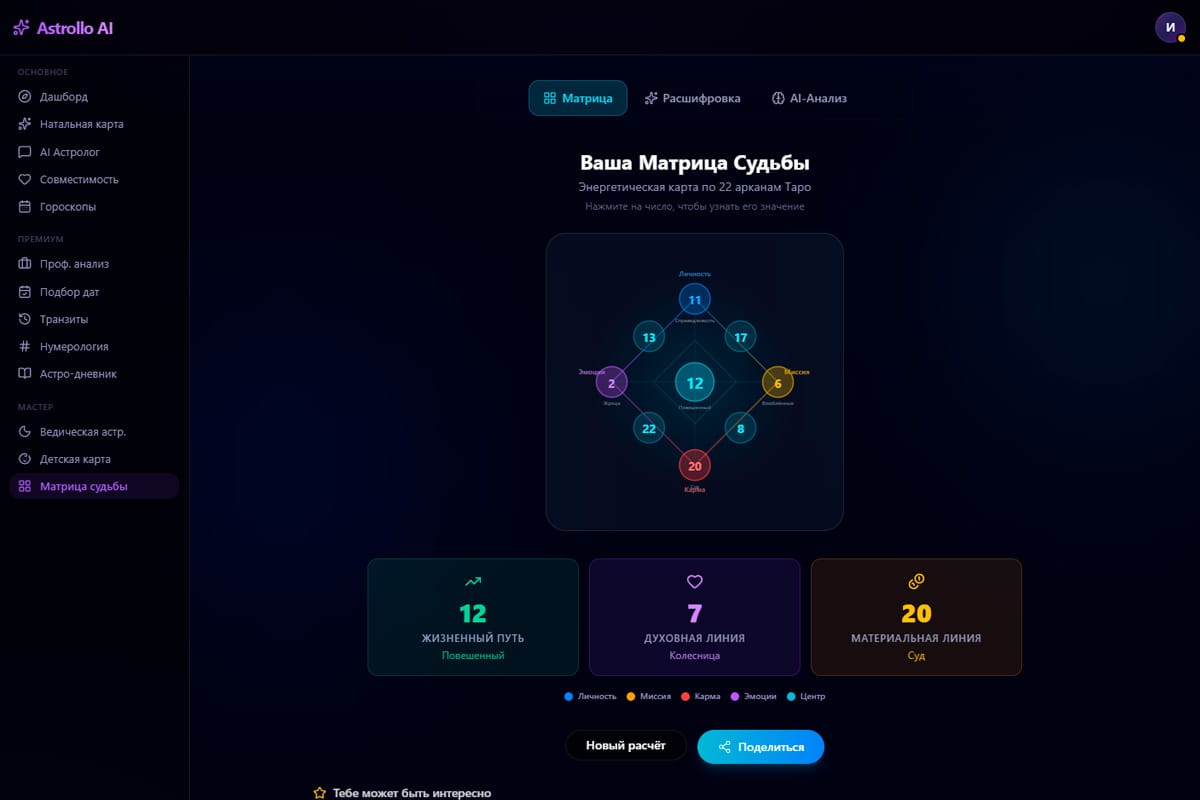Screen dimensions: 1200x800
Task: Open the Жизненный путь 12 card
Action: [472, 616]
